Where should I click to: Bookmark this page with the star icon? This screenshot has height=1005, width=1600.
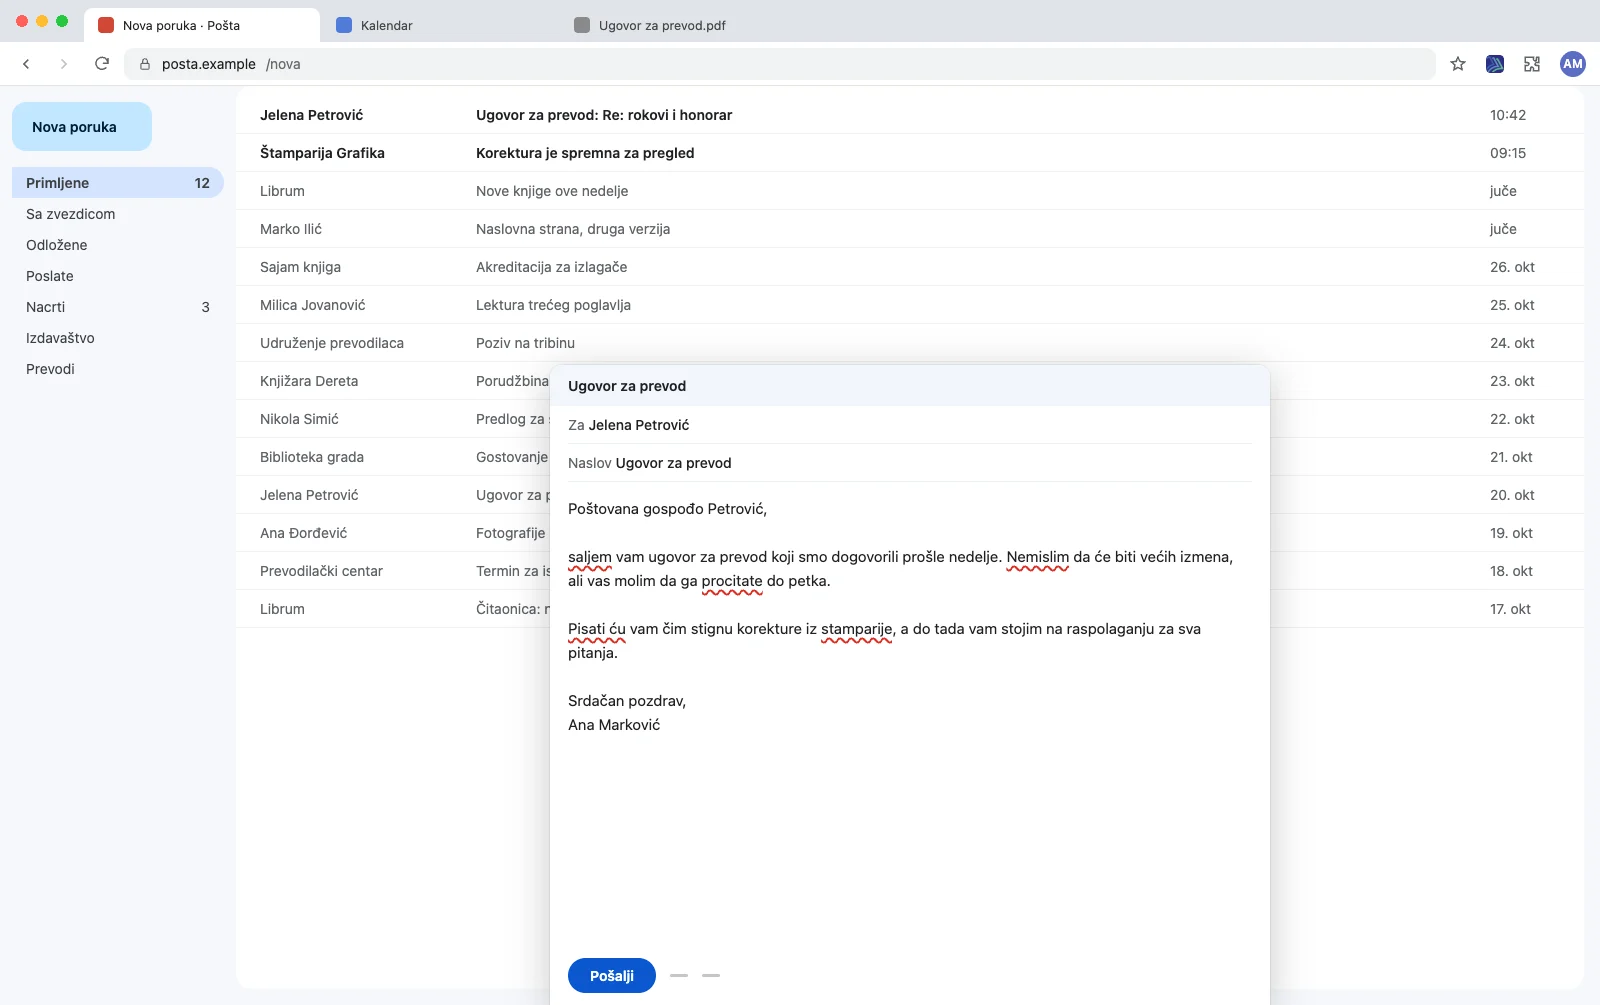tap(1458, 64)
